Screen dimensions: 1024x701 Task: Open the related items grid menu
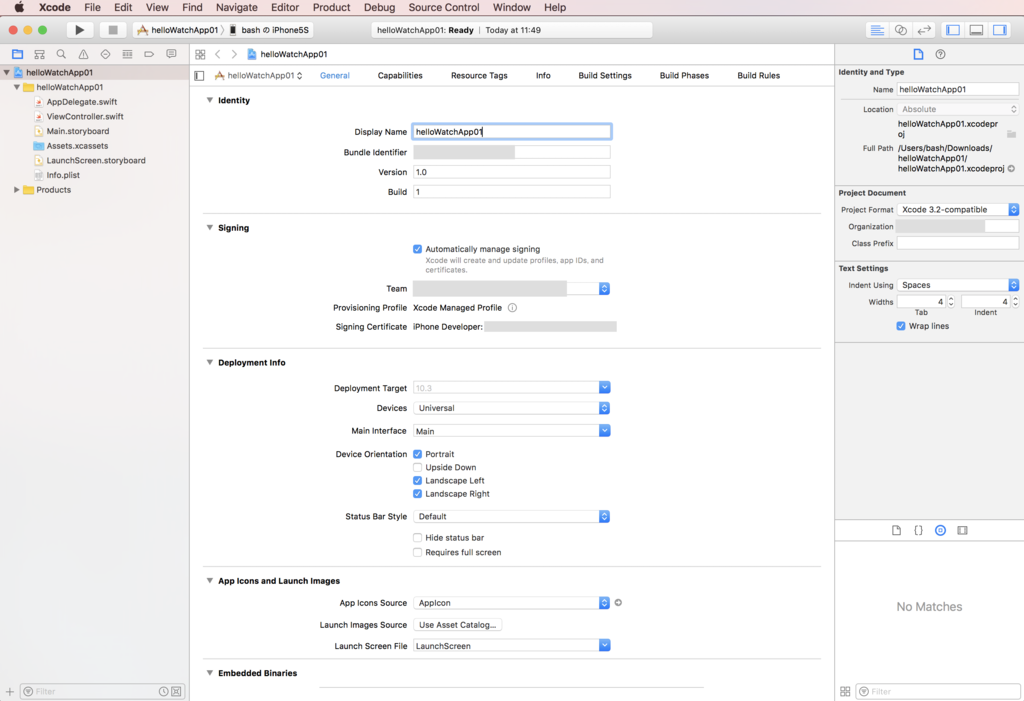click(x=200, y=54)
